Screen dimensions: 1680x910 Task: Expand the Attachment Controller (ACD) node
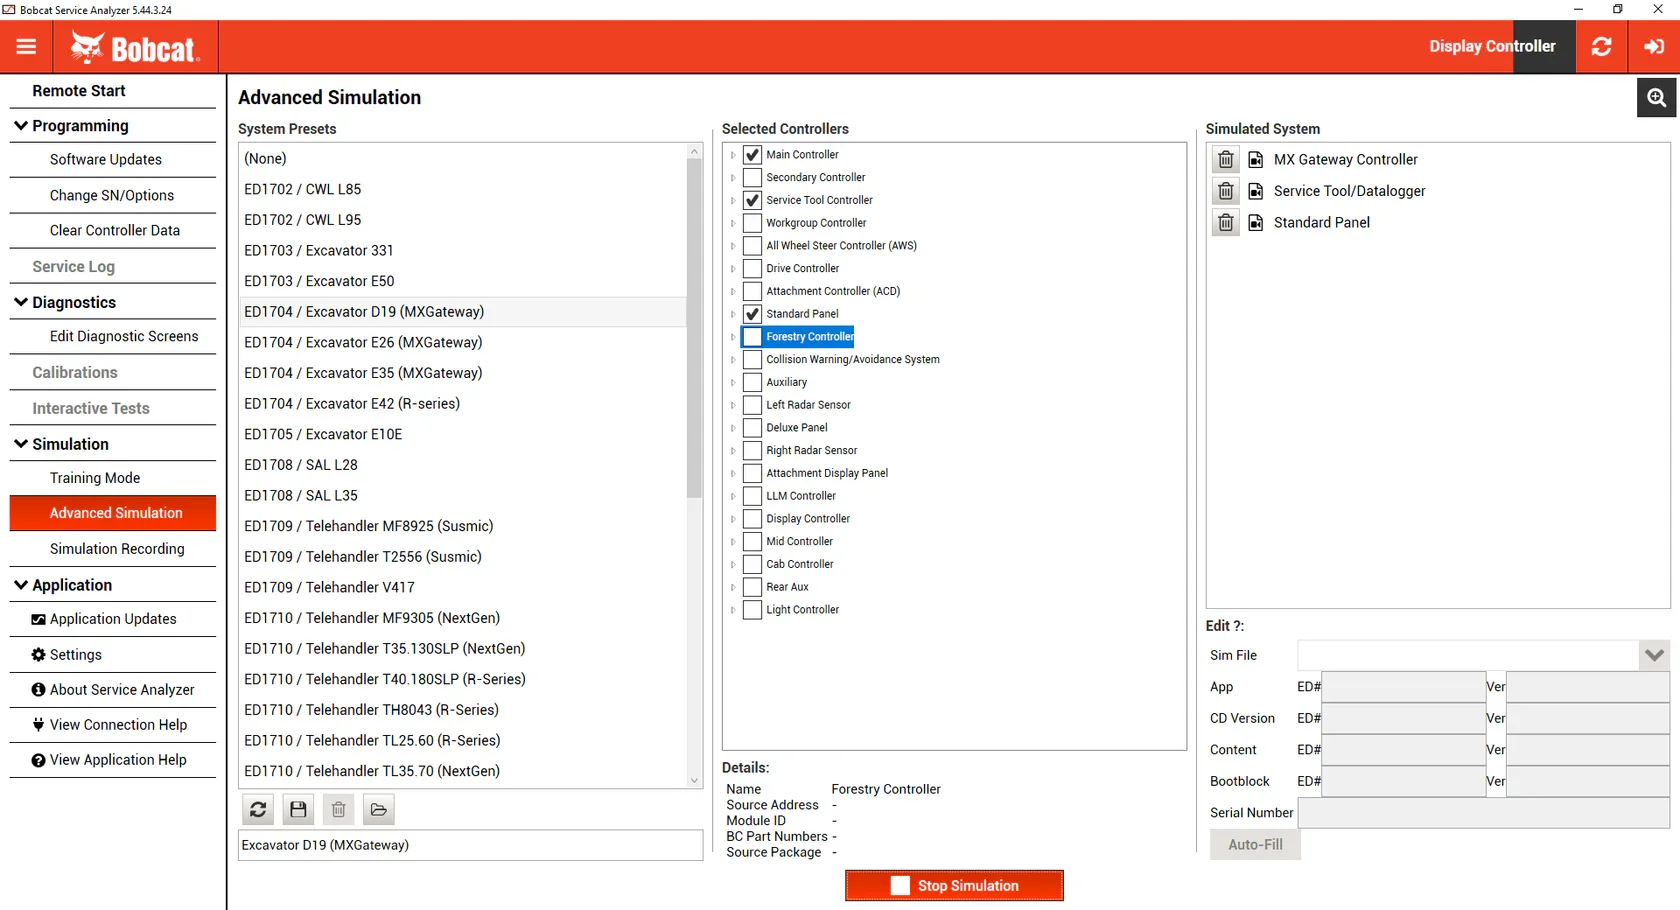(x=733, y=292)
